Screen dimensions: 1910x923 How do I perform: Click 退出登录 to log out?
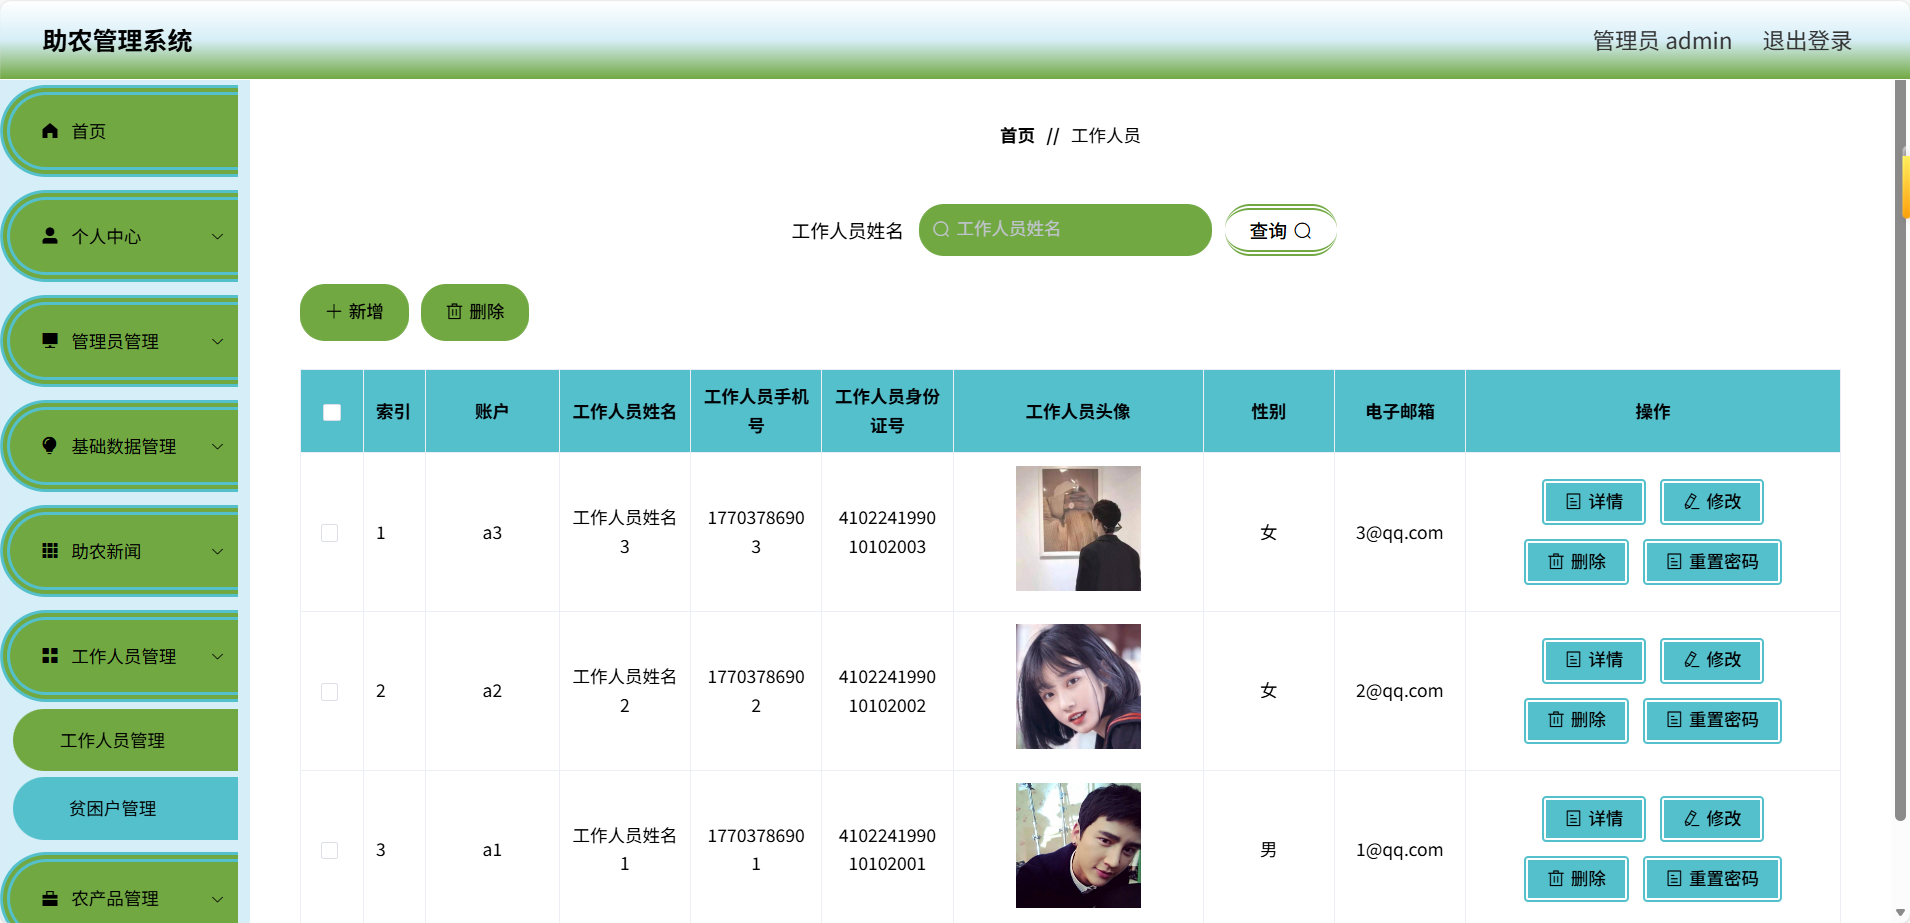[1807, 41]
